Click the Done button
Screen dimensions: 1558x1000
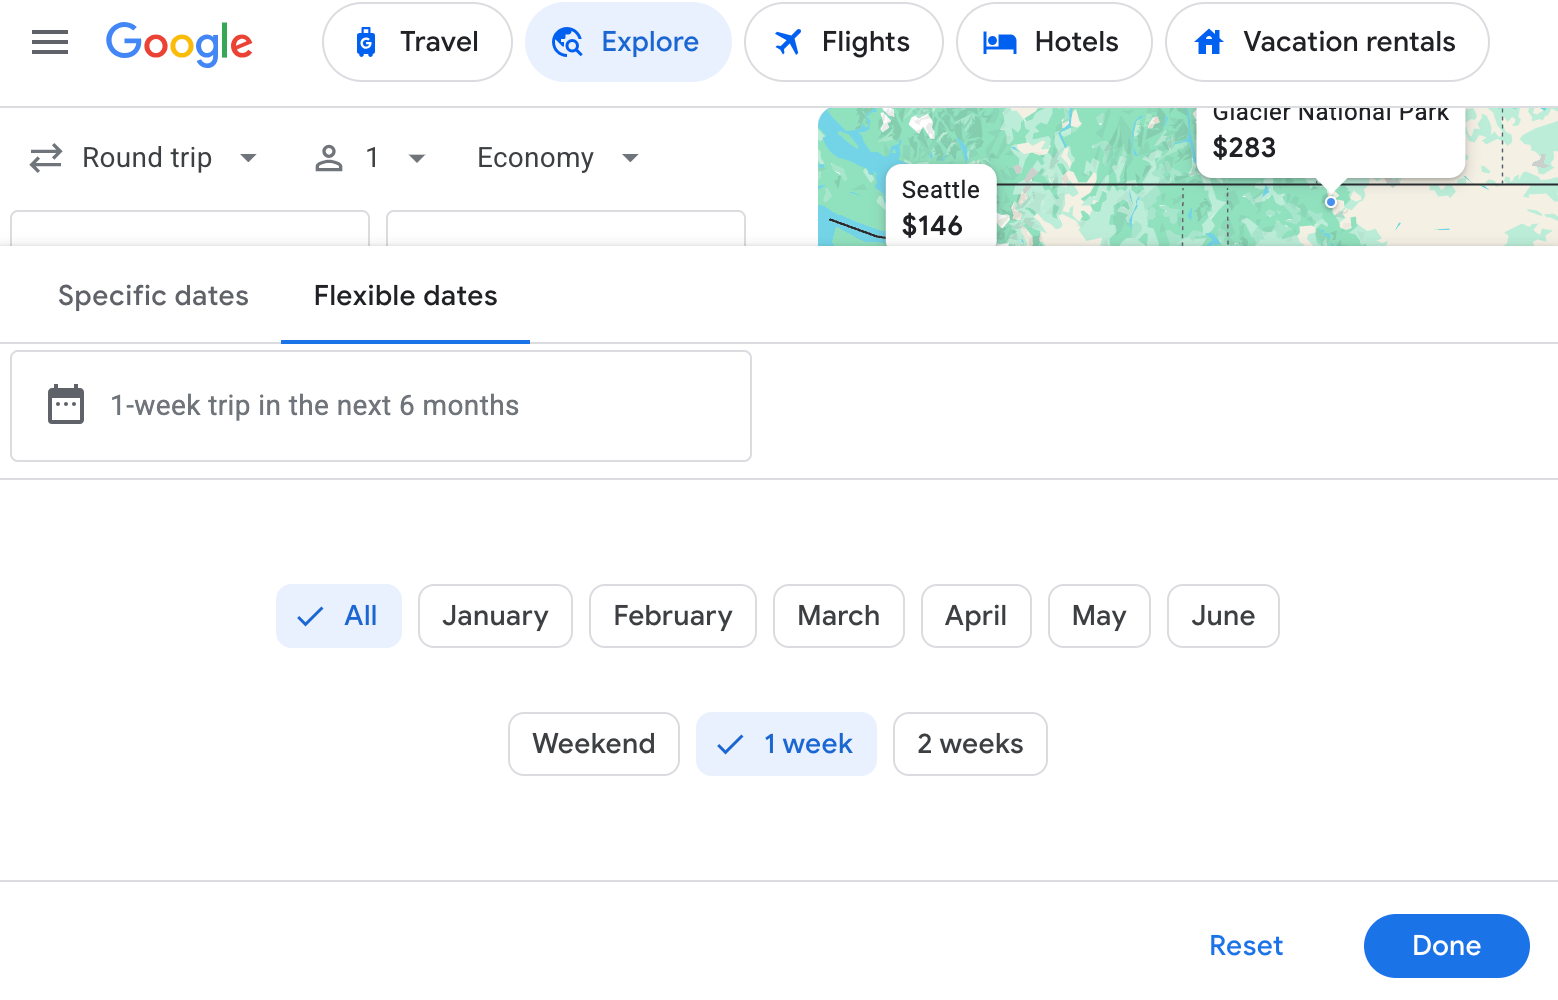pyautogui.click(x=1446, y=946)
